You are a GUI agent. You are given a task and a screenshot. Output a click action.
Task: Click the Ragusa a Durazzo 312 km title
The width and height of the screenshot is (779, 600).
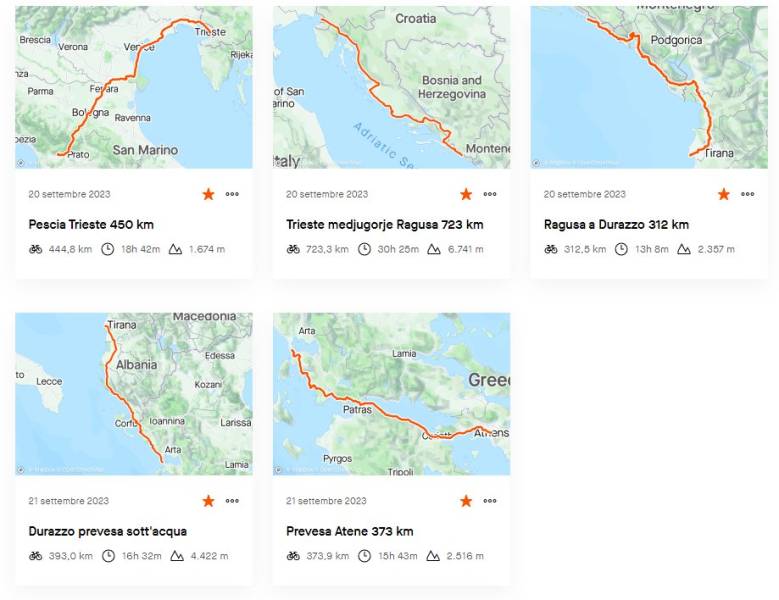pyautogui.click(x=616, y=225)
